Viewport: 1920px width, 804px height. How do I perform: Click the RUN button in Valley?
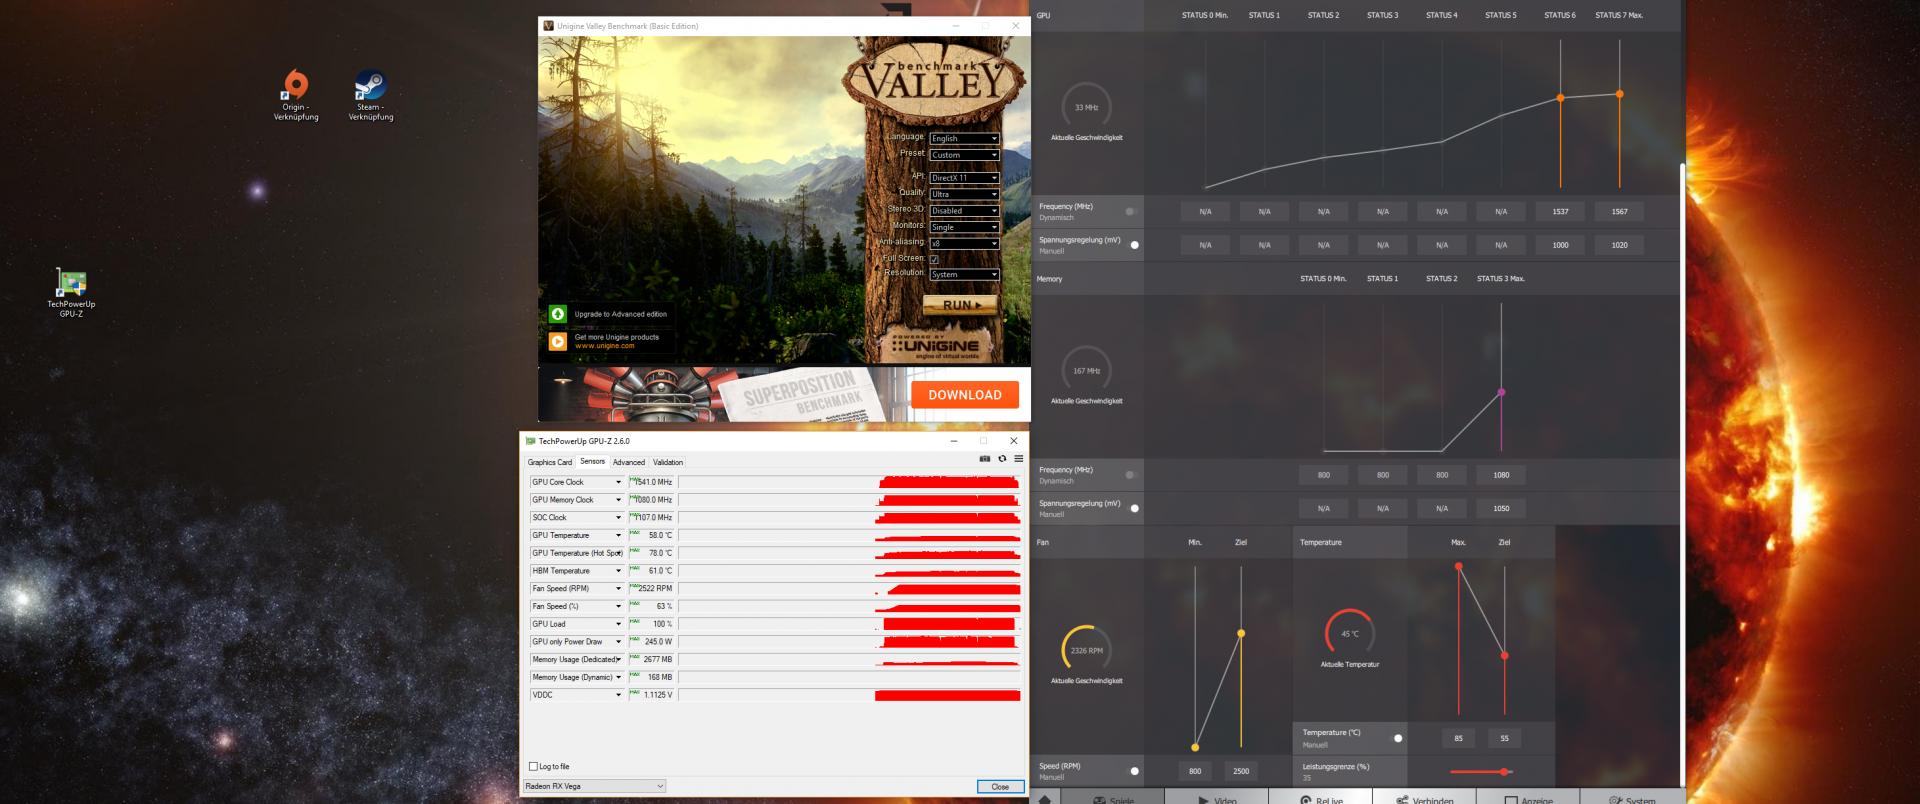point(960,305)
